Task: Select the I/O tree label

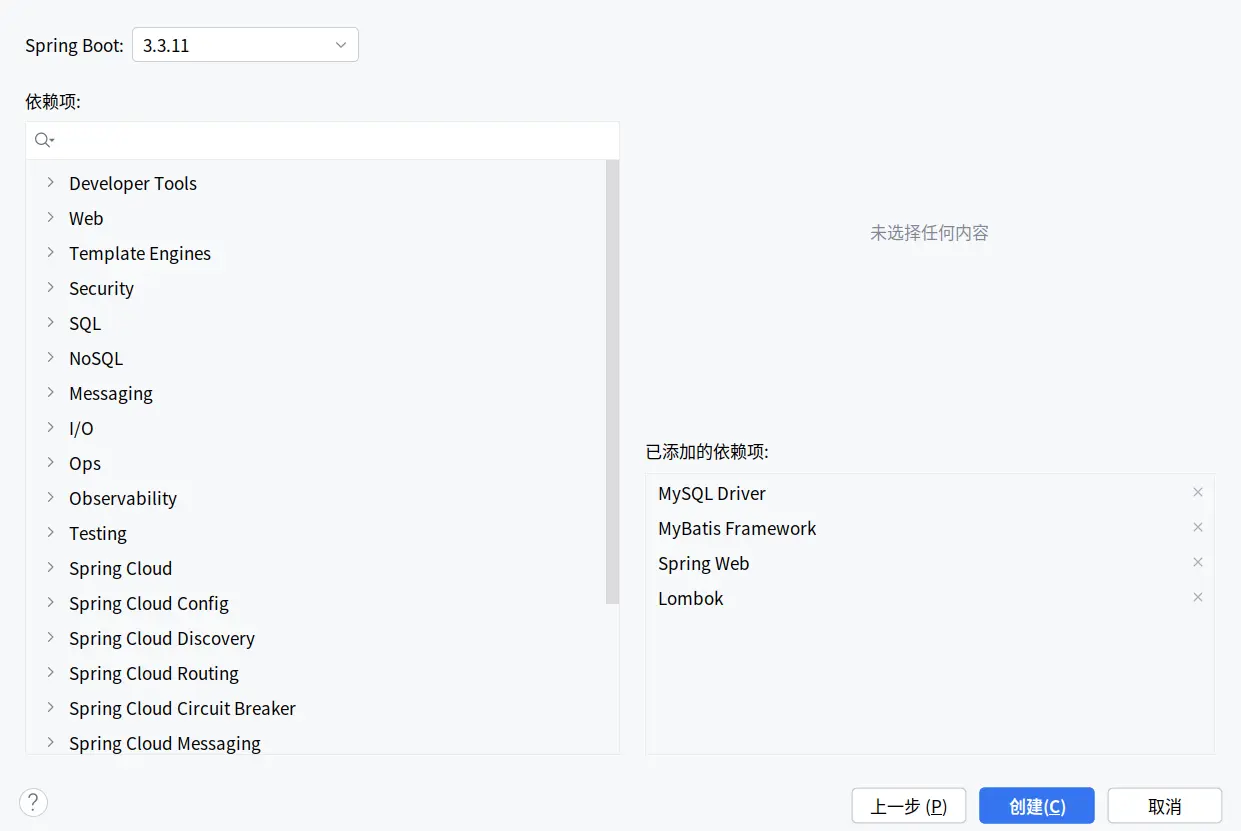Action: tap(81, 428)
